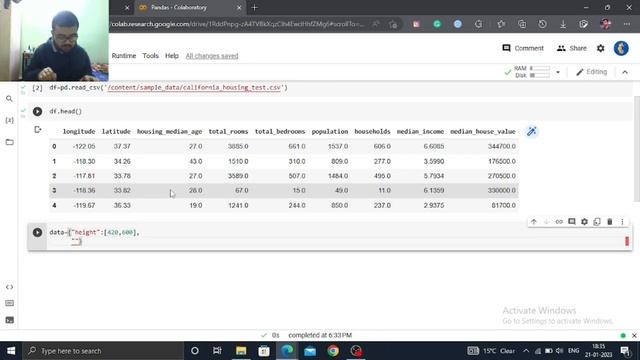Open the variables {x} panel
This screenshot has width=640, height=360.
click(9, 120)
